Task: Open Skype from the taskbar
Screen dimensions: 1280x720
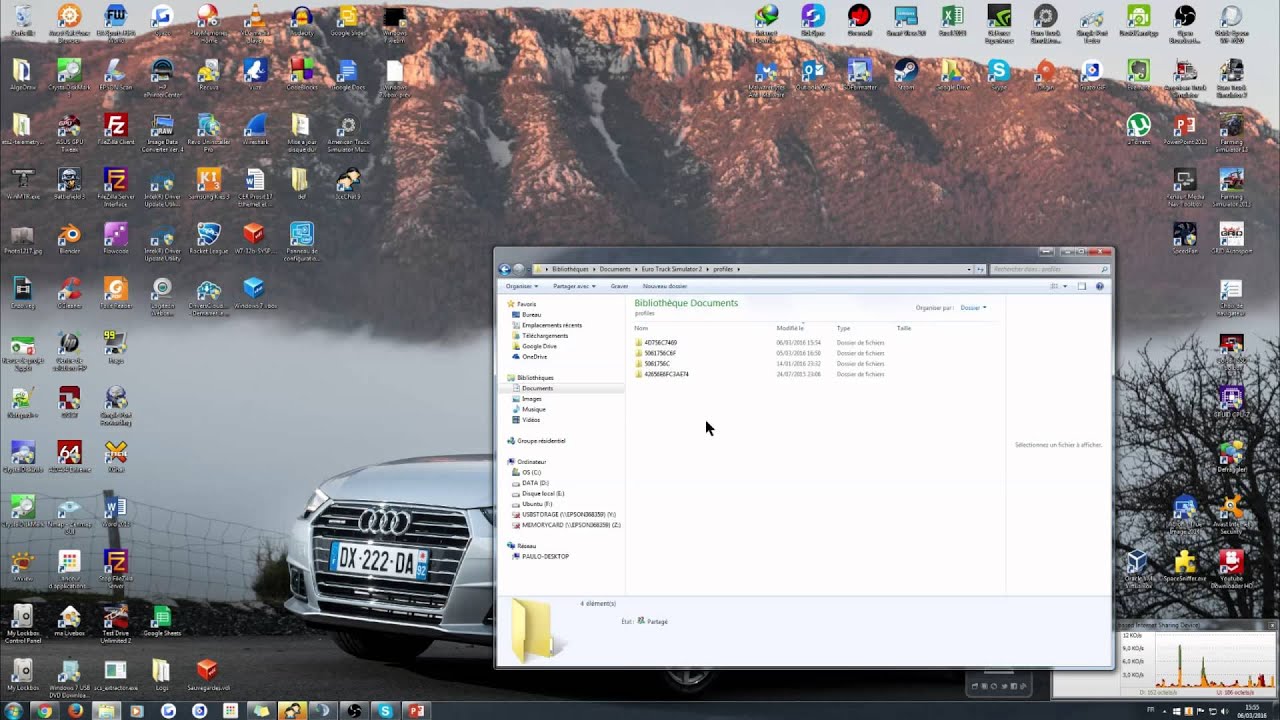Action: (385, 711)
